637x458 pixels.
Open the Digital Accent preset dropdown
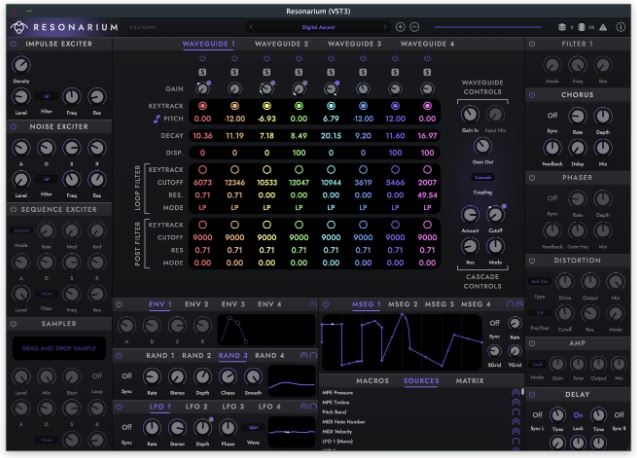(x=316, y=27)
